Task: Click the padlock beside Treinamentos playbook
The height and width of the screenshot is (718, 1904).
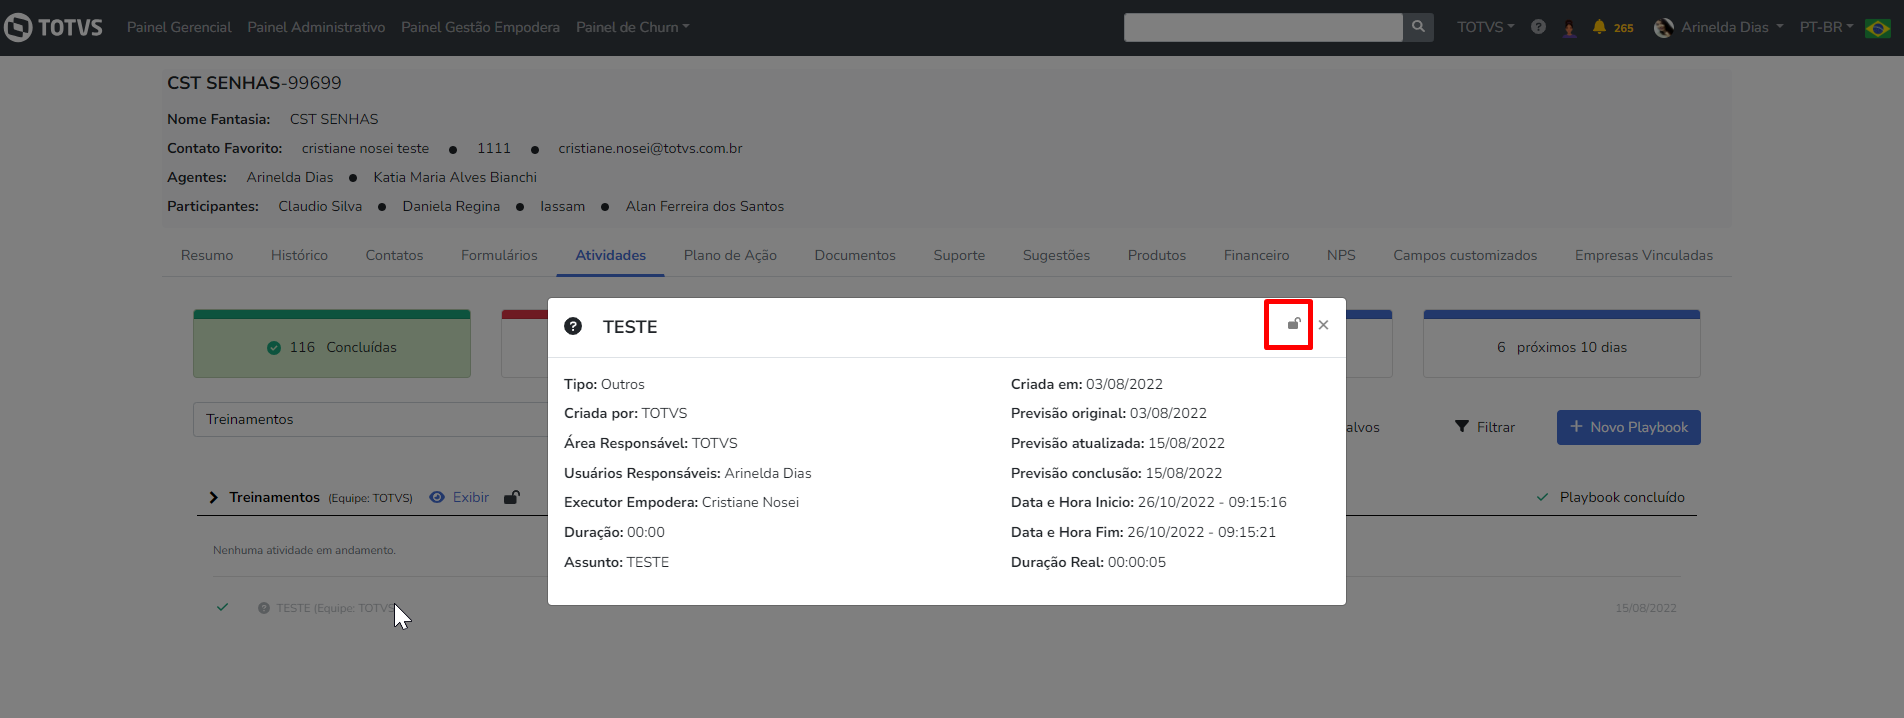Action: (x=511, y=497)
